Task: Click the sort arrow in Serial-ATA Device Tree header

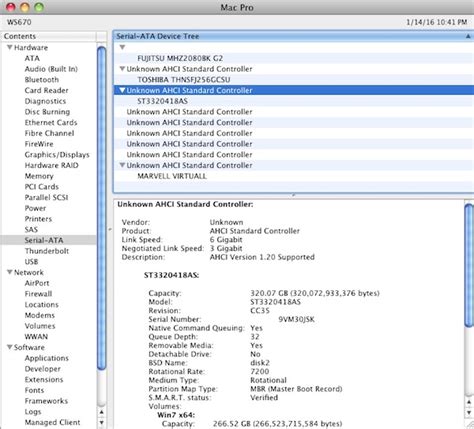Action: [468, 36]
